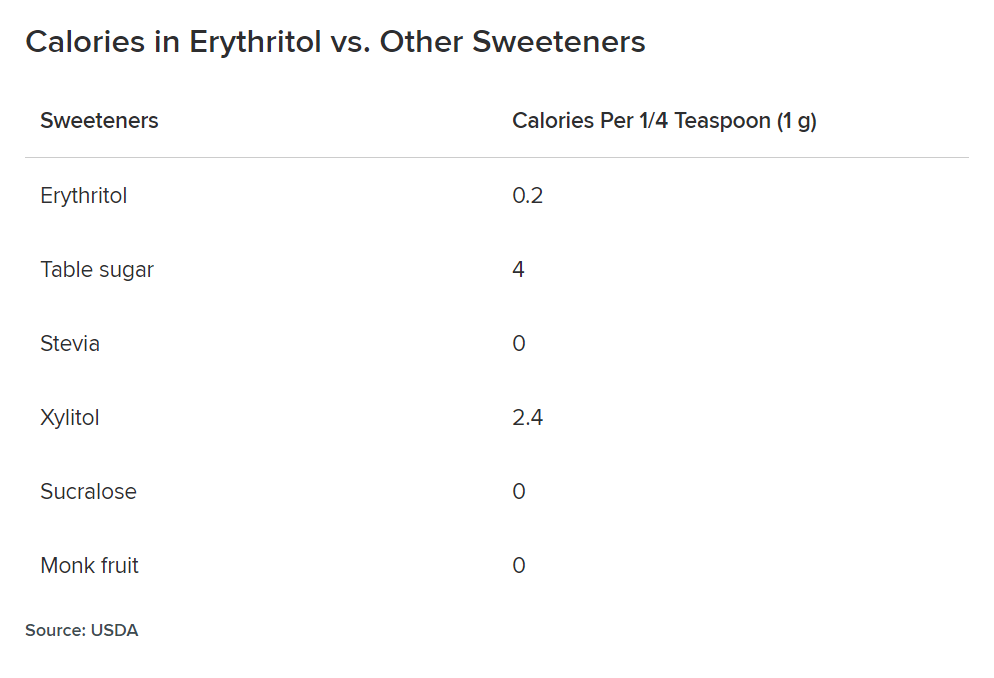This screenshot has width=994, height=678.
Task: Select the Sucralose row label
Action: (x=88, y=492)
